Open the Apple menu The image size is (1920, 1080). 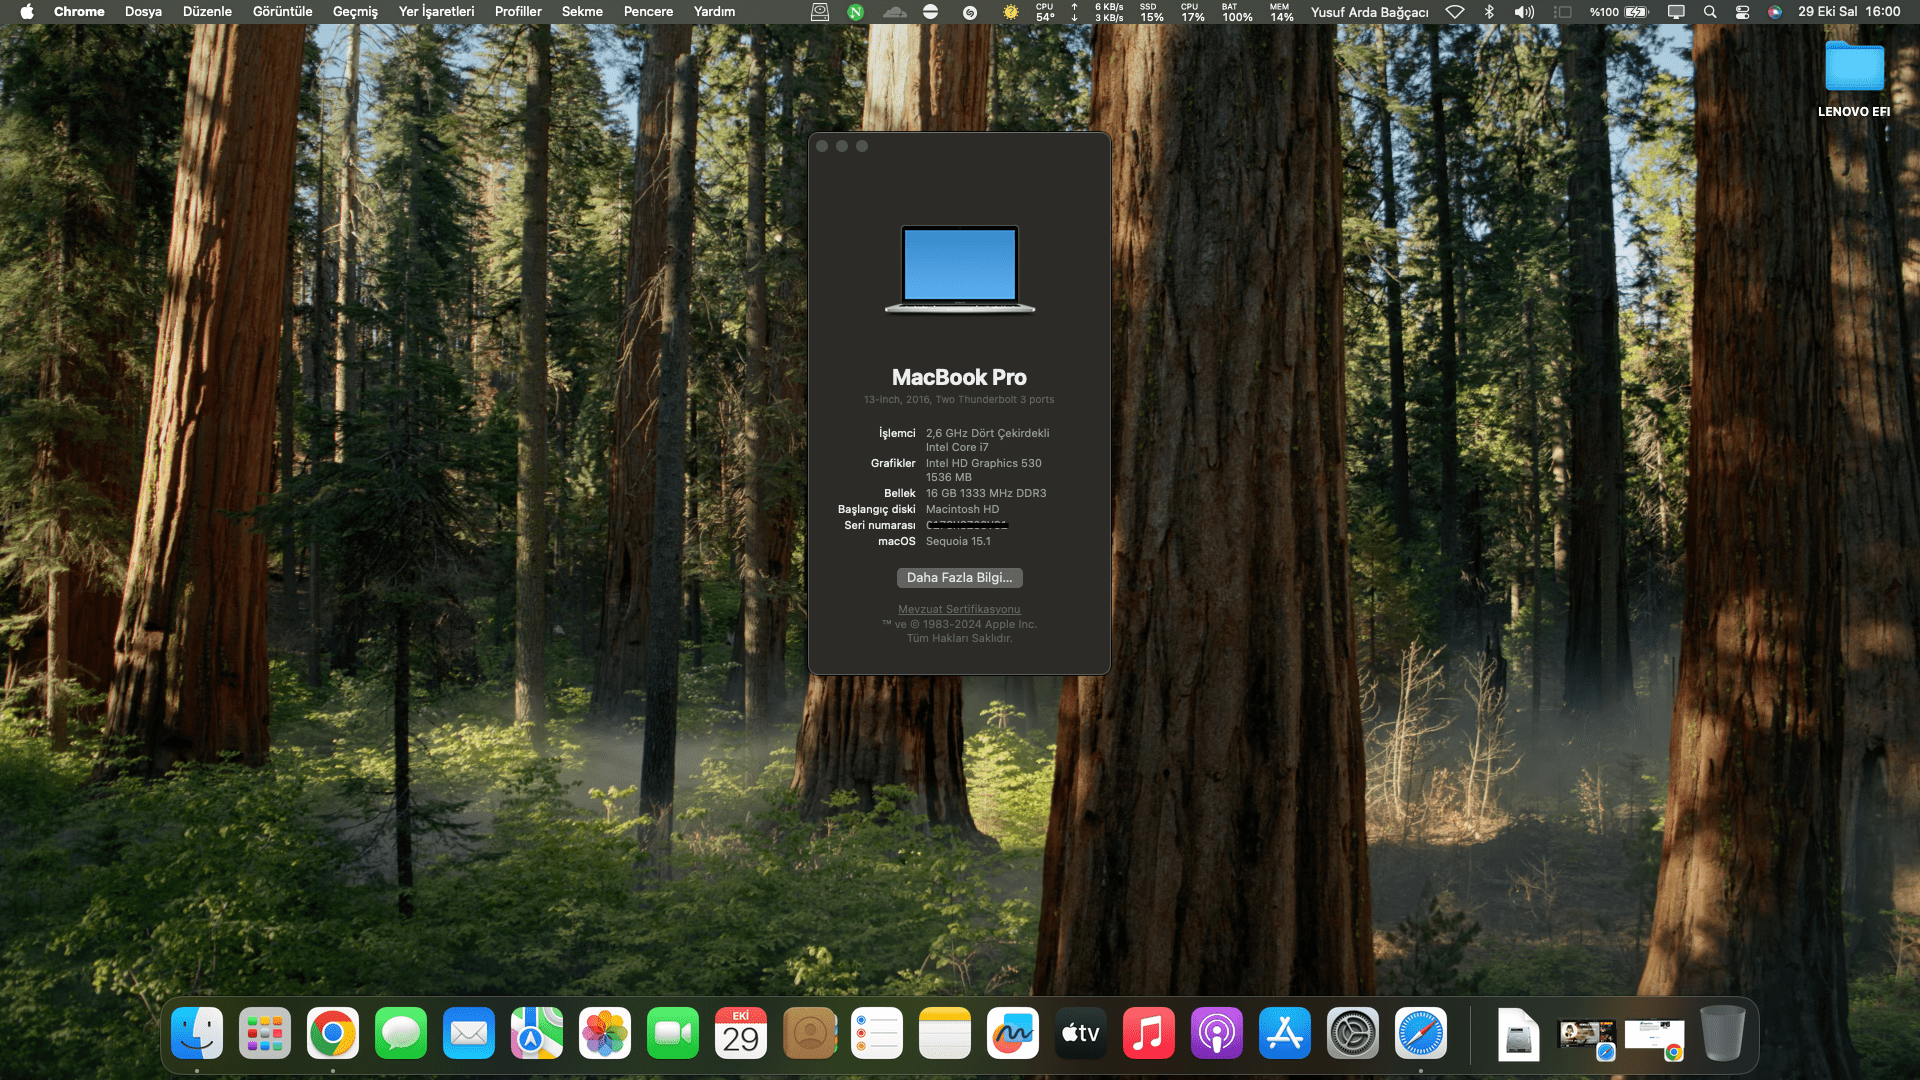[27, 12]
